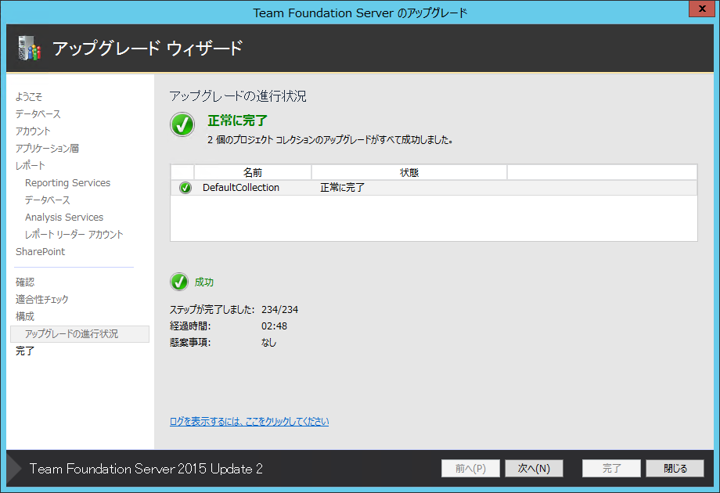Go to the SharePoint step
This screenshot has width=720, height=493.
(40, 251)
